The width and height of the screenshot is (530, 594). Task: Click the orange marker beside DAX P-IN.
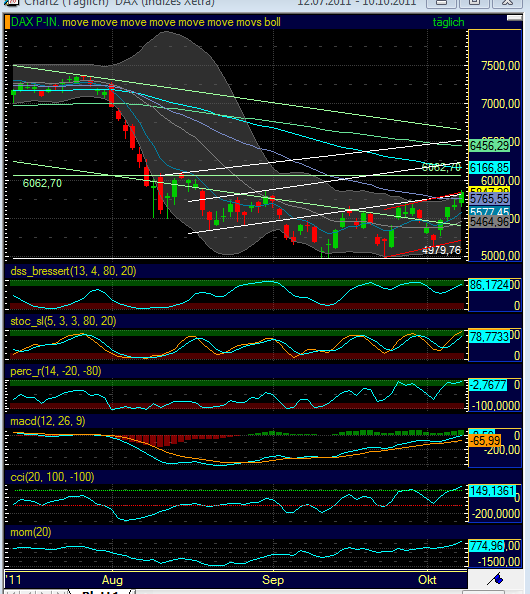[x=7, y=22]
